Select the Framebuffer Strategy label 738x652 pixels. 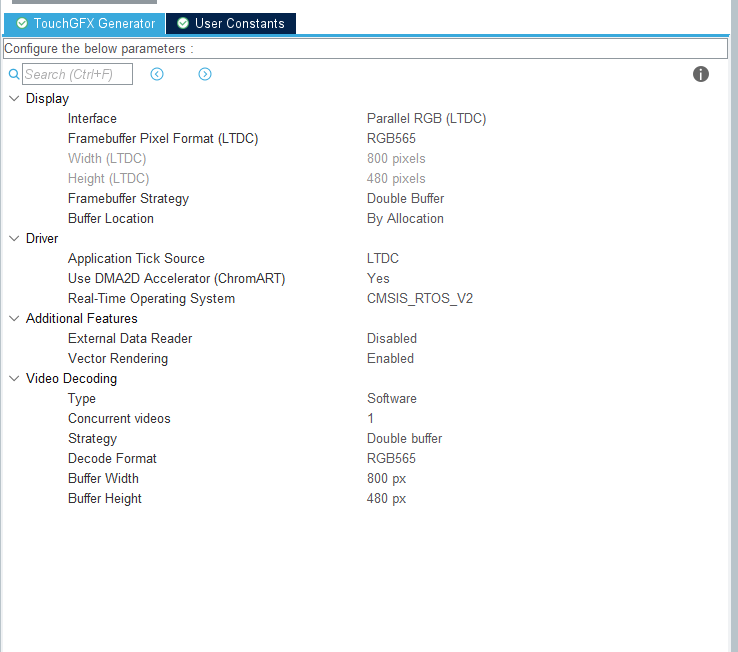[128, 199]
